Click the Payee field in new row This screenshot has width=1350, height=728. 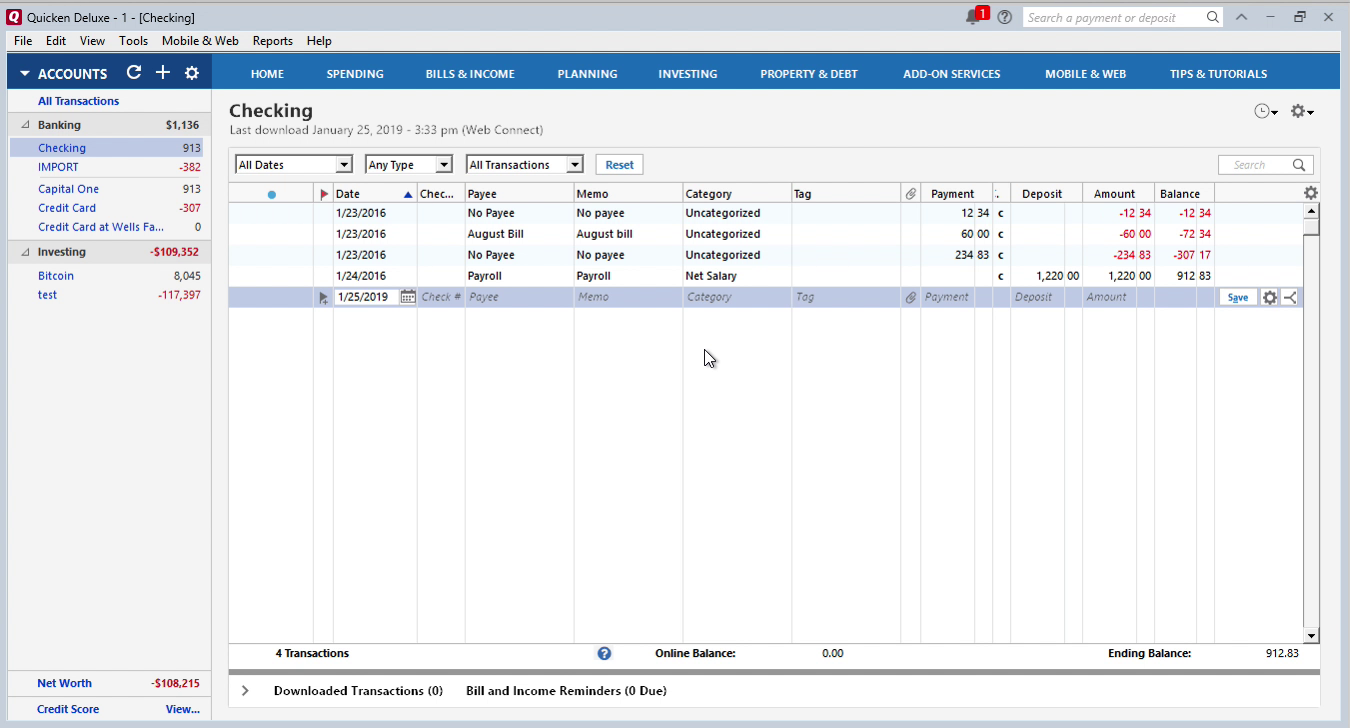519,297
